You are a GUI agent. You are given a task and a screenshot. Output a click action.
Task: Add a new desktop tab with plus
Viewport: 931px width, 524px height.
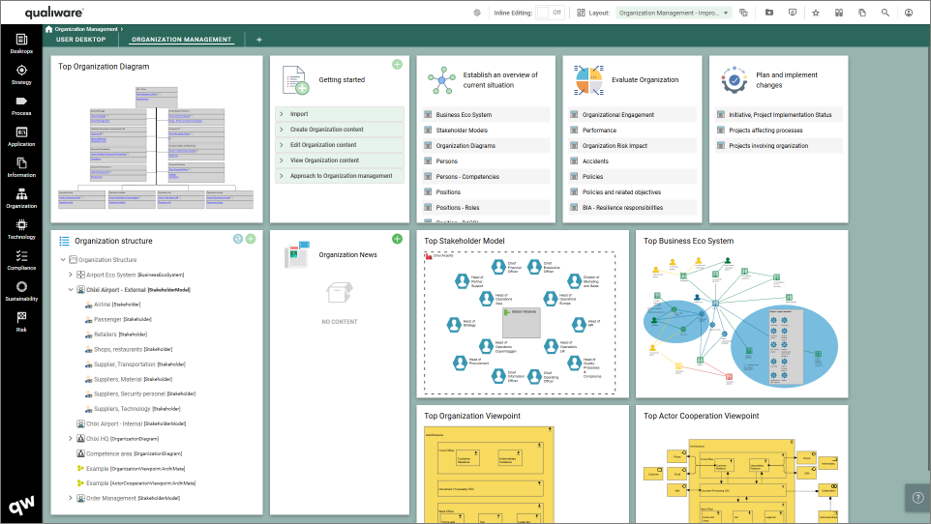click(x=259, y=40)
